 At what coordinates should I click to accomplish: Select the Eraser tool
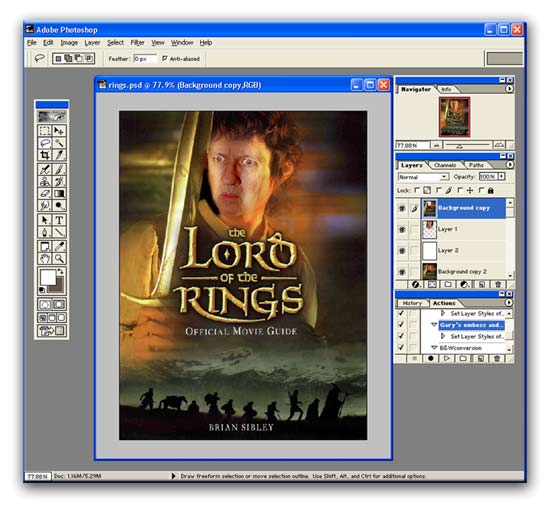tap(45, 193)
